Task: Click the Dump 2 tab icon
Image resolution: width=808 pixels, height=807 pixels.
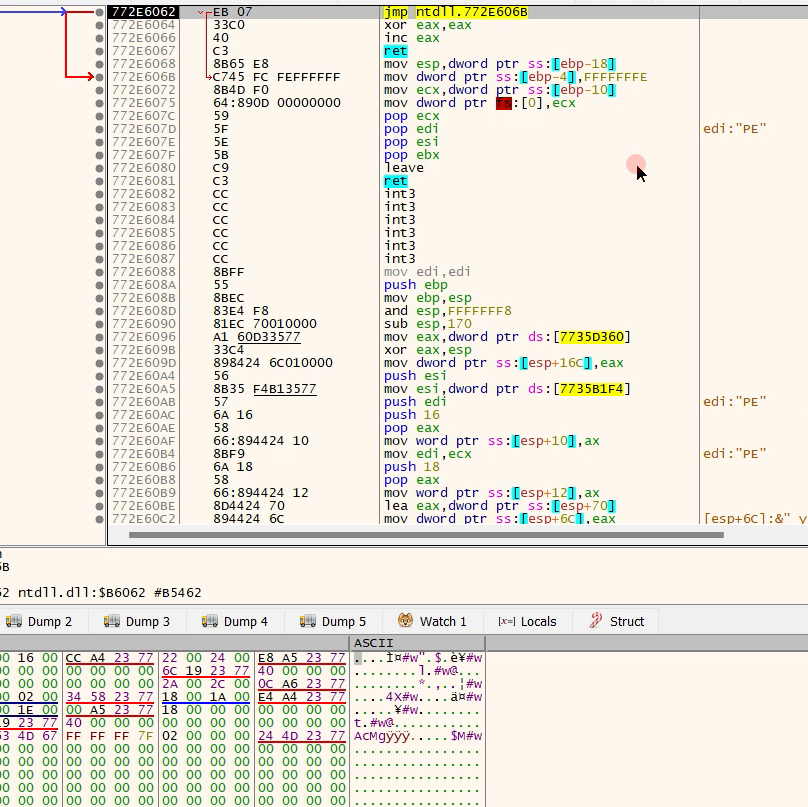Action: 13,621
